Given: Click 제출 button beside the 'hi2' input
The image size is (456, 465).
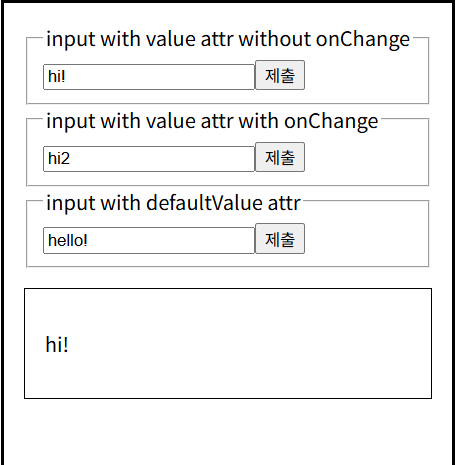Looking at the screenshot, I should click(x=280, y=157).
